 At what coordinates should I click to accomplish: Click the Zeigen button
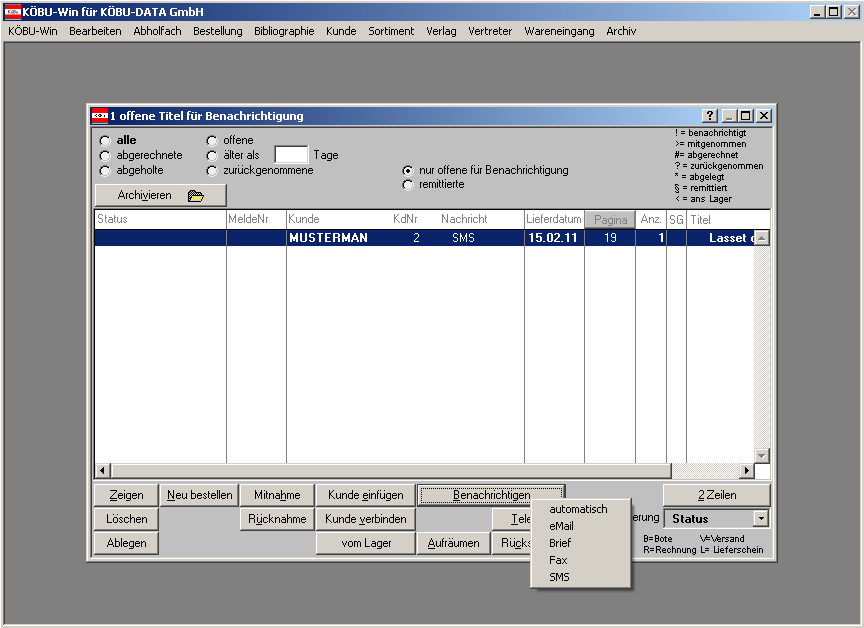(x=126, y=495)
